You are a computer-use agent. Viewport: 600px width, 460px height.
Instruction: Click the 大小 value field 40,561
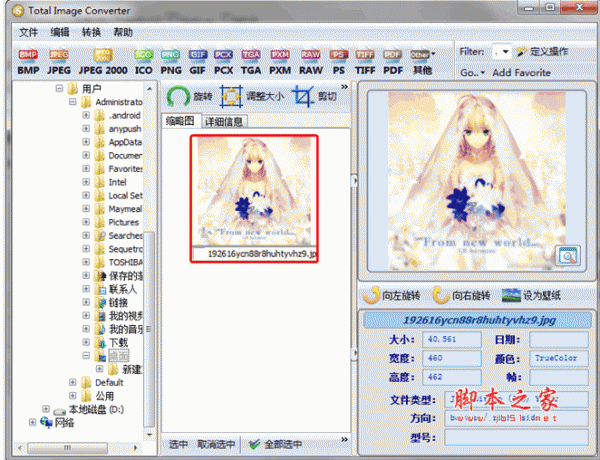[452, 339]
